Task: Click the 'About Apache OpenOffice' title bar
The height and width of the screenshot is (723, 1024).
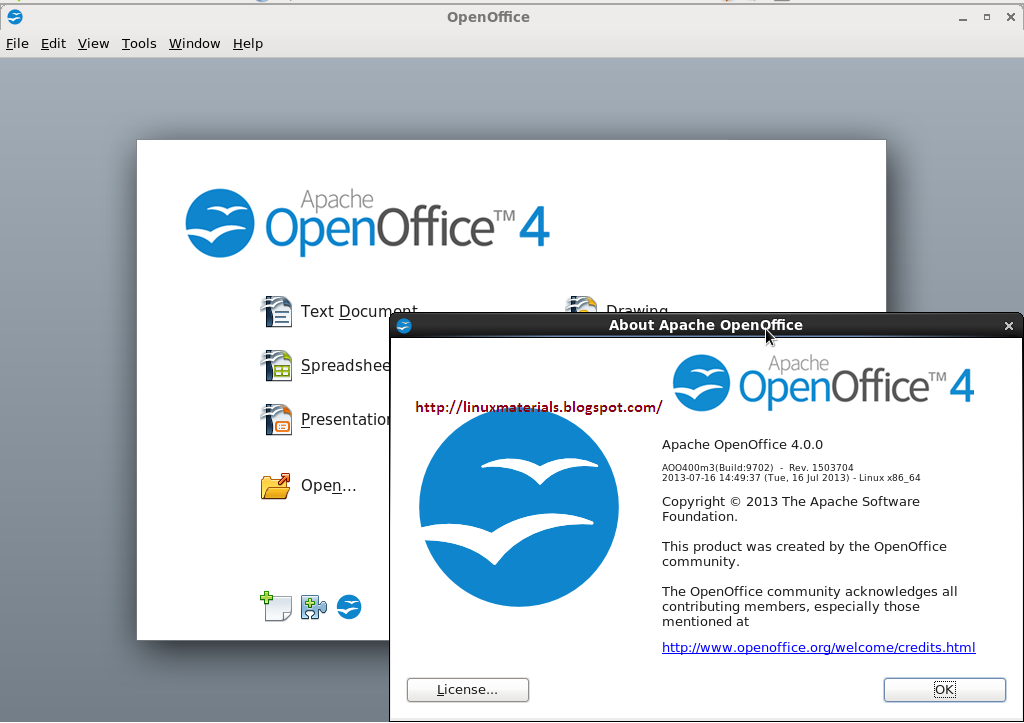Action: pyautogui.click(x=705, y=325)
